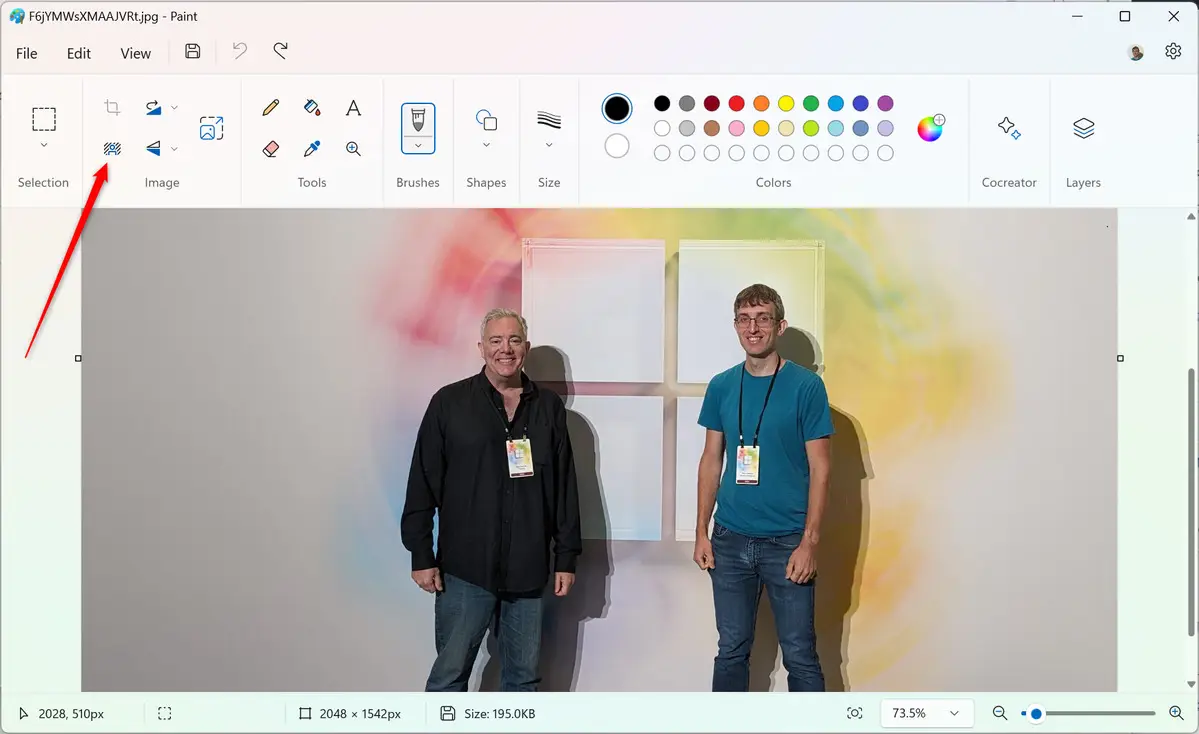The image size is (1199, 734).
Task: Click the Remove background icon
Action: pyautogui.click(x=112, y=149)
